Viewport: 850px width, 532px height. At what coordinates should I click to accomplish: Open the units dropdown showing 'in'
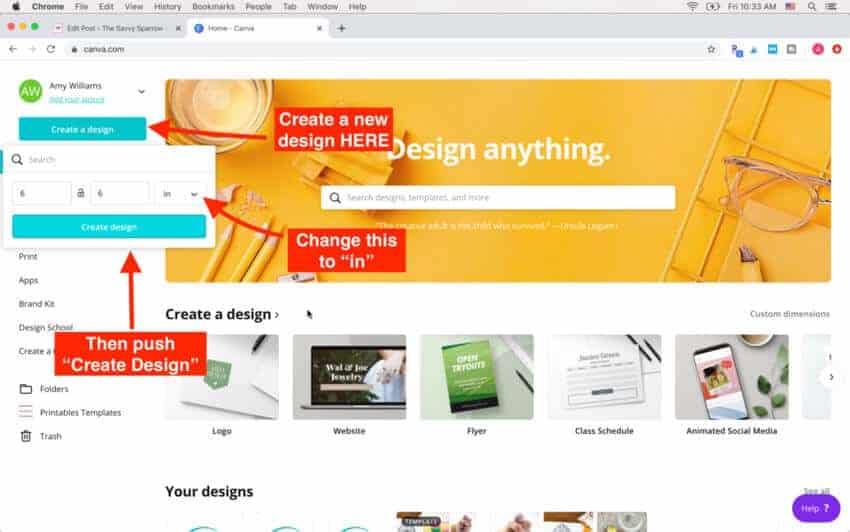click(x=180, y=194)
